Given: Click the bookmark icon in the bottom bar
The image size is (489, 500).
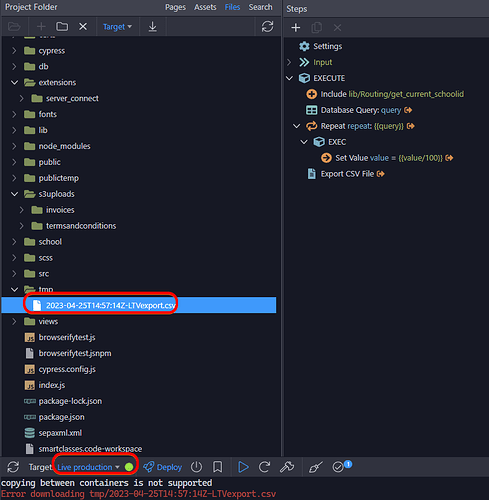Looking at the screenshot, I should (x=218, y=467).
